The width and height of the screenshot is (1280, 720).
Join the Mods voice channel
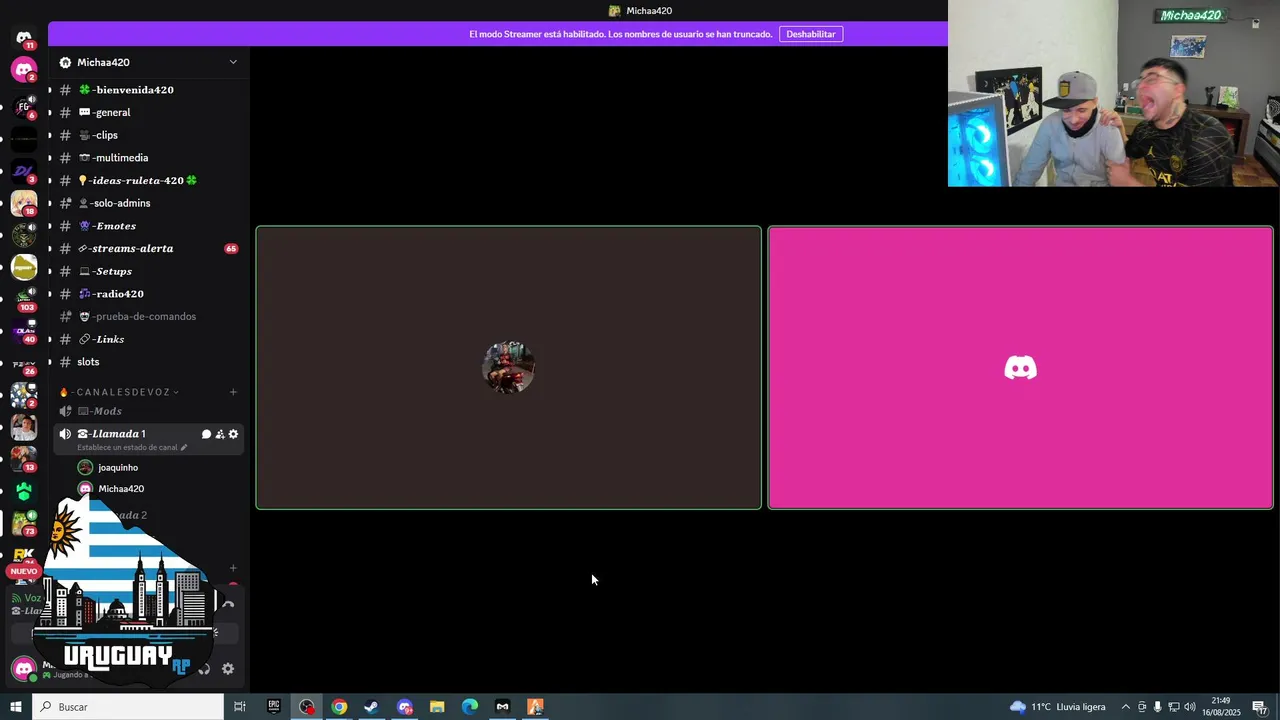tap(148, 411)
